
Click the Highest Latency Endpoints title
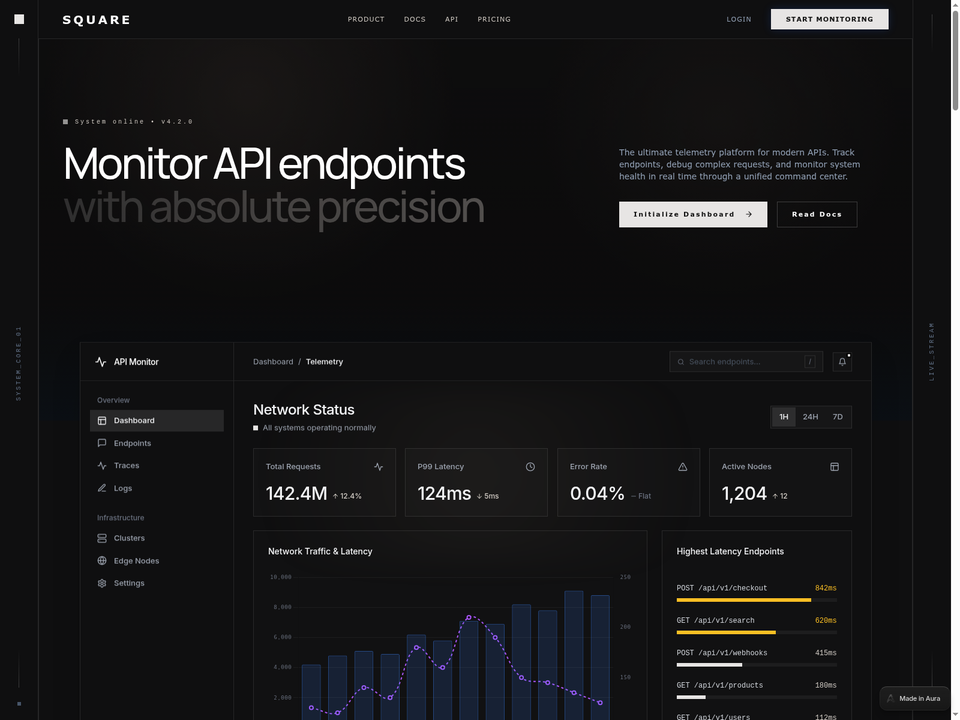[x=730, y=552]
